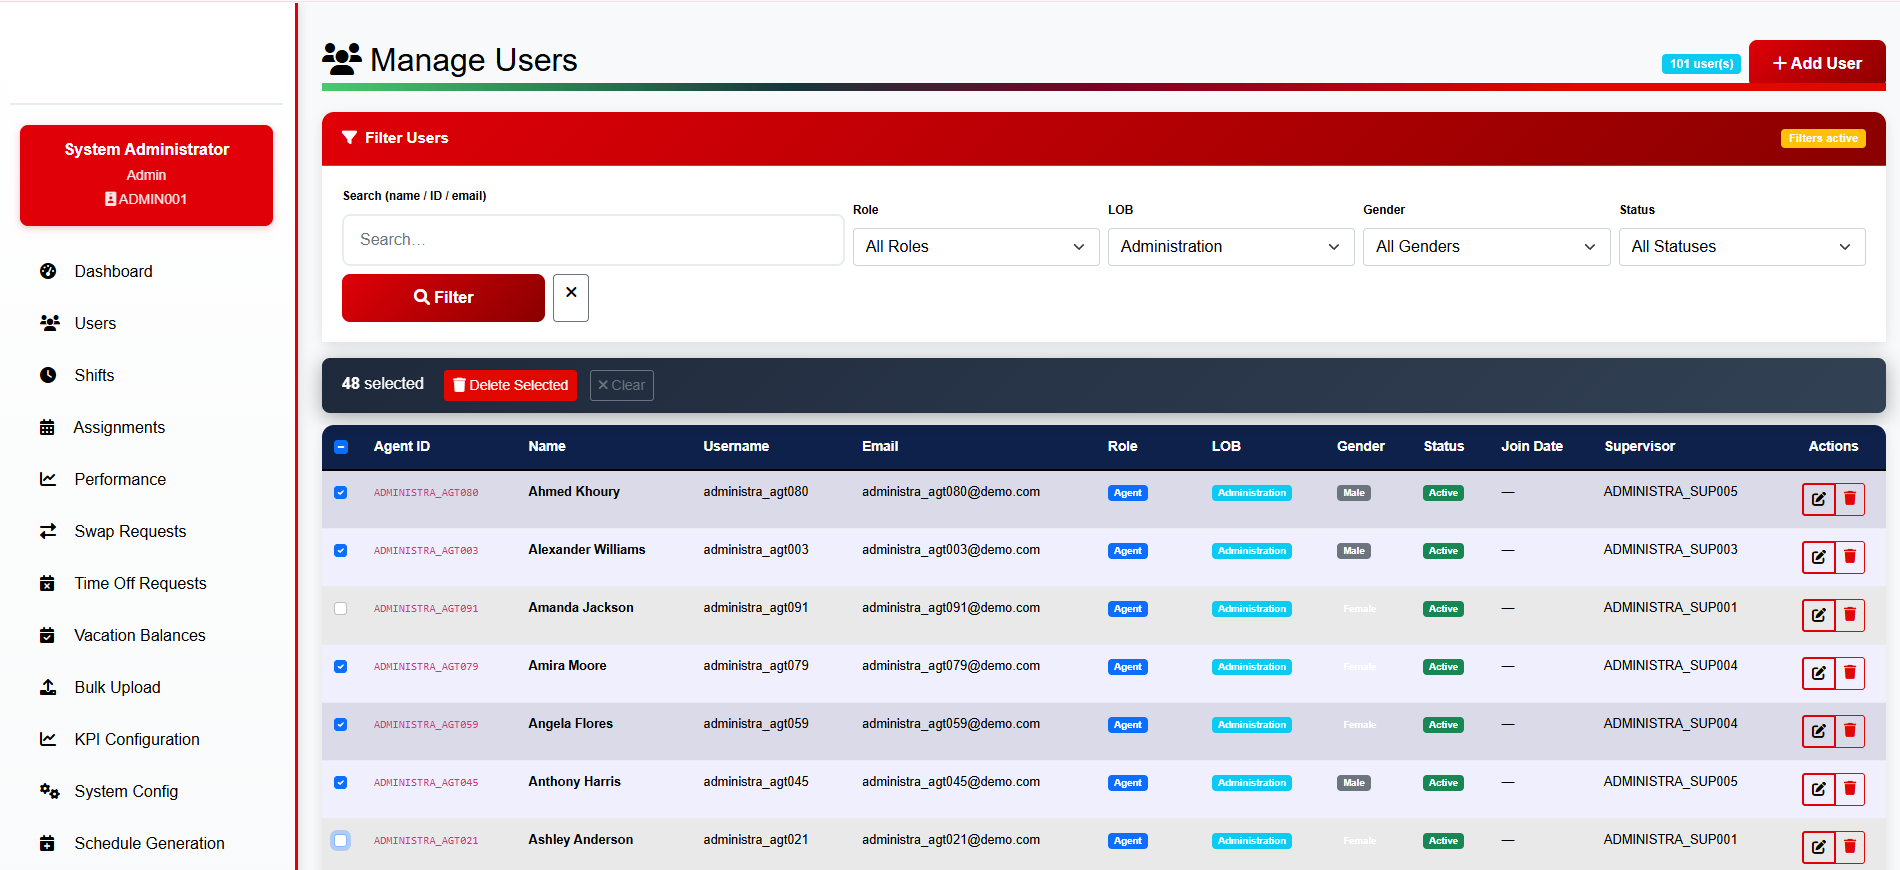This screenshot has width=1900, height=870.
Task: Click the edit icon for Ahmed Khoury
Action: pyautogui.click(x=1818, y=499)
